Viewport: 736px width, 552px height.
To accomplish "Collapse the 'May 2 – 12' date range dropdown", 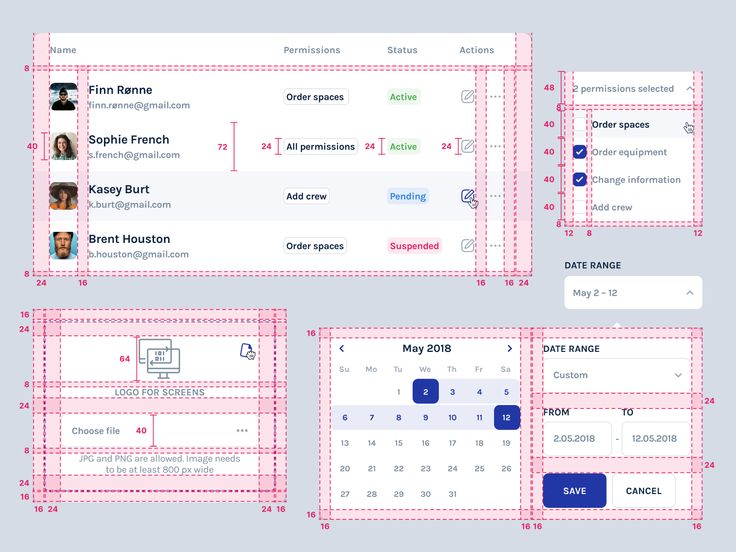I will 689,293.
